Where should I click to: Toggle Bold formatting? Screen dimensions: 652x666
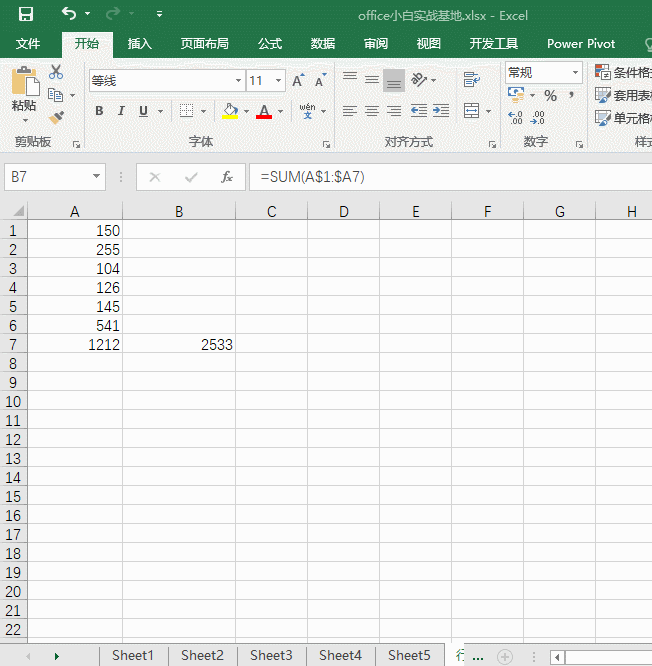pos(99,111)
